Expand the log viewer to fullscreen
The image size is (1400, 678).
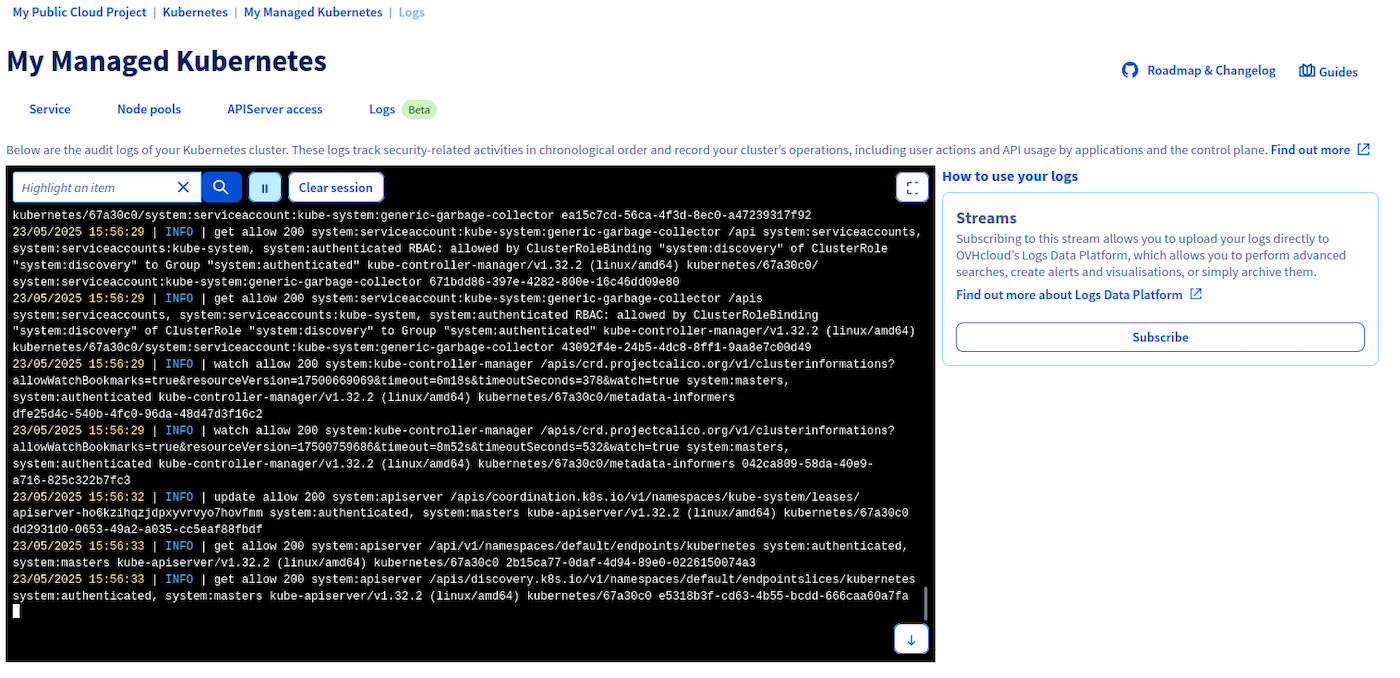911,188
